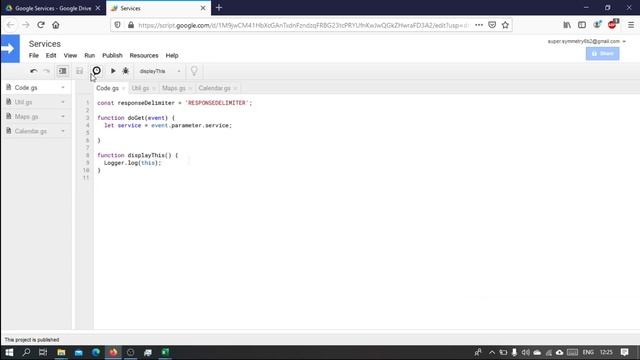Close the Maps.gs editor tab
The image size is (640, 360).
pyautogui.click(x=190, y=89)
